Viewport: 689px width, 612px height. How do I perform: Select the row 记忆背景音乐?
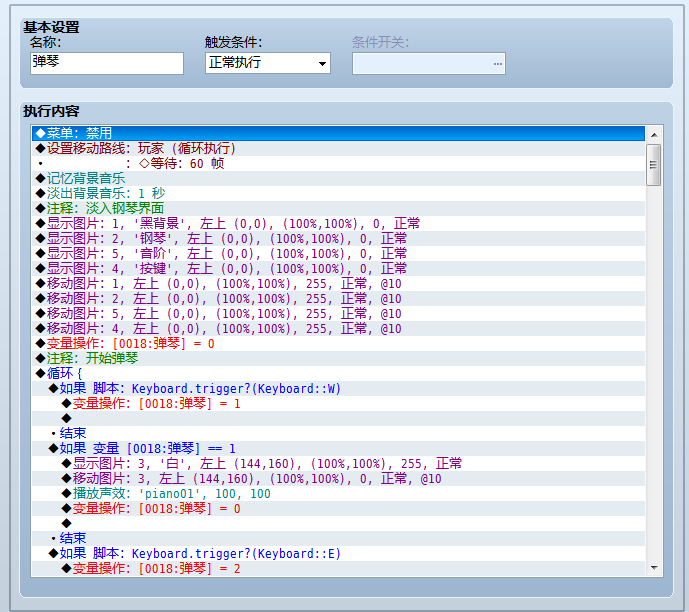coord(338,178)
